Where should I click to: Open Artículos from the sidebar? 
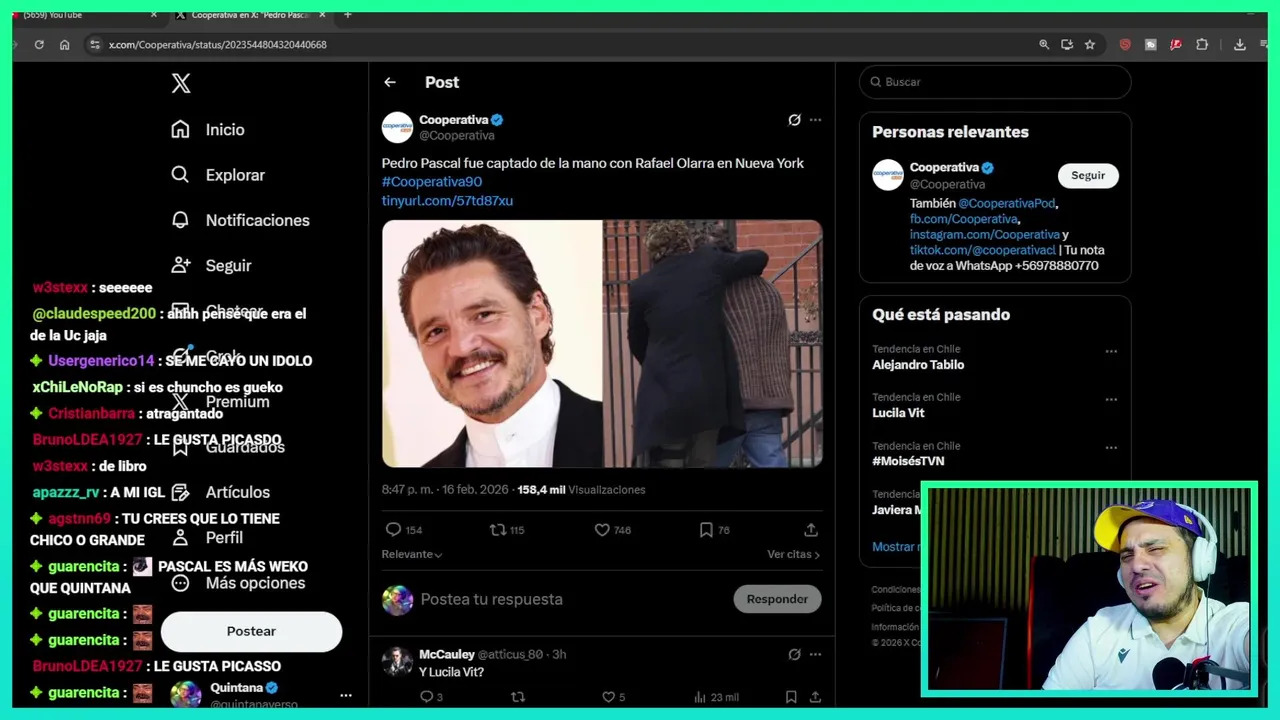tap(220, 492)
